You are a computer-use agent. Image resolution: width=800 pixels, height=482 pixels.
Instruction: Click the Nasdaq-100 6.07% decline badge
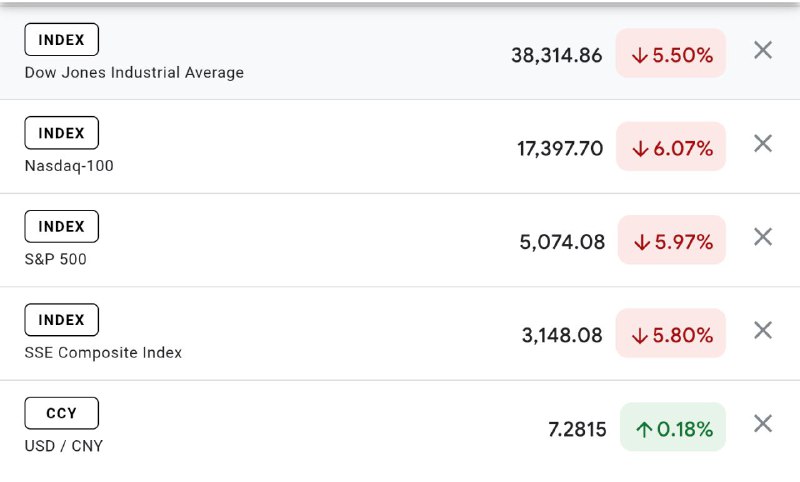671,148
